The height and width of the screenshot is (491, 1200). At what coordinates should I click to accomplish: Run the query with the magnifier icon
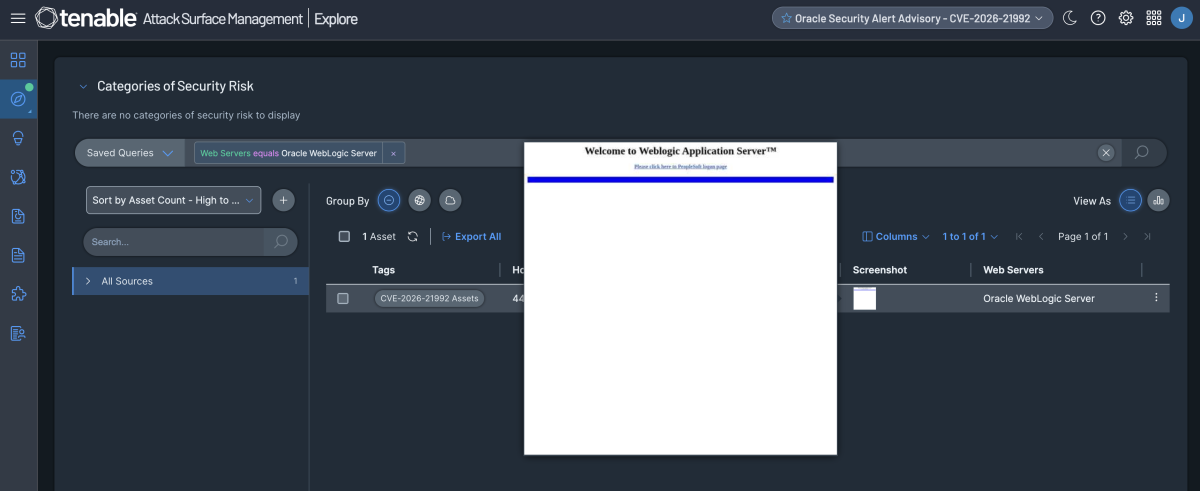pyautogui.click(x=1142, y=153)
